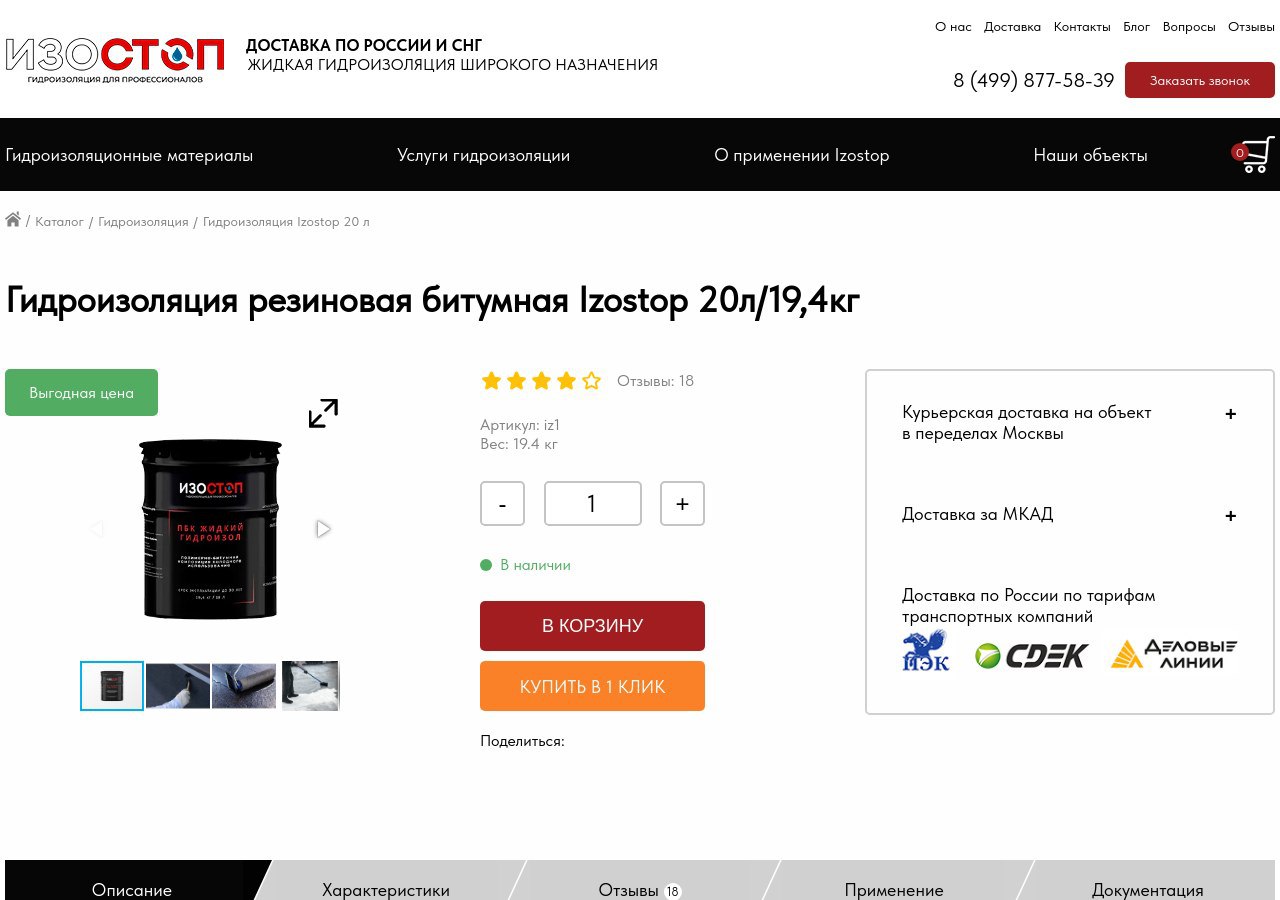Image resolution: width=1280 pixels, height=900 pixels.
Task: Expand Доставка за МКАД section
Action: coord(1070,514)
